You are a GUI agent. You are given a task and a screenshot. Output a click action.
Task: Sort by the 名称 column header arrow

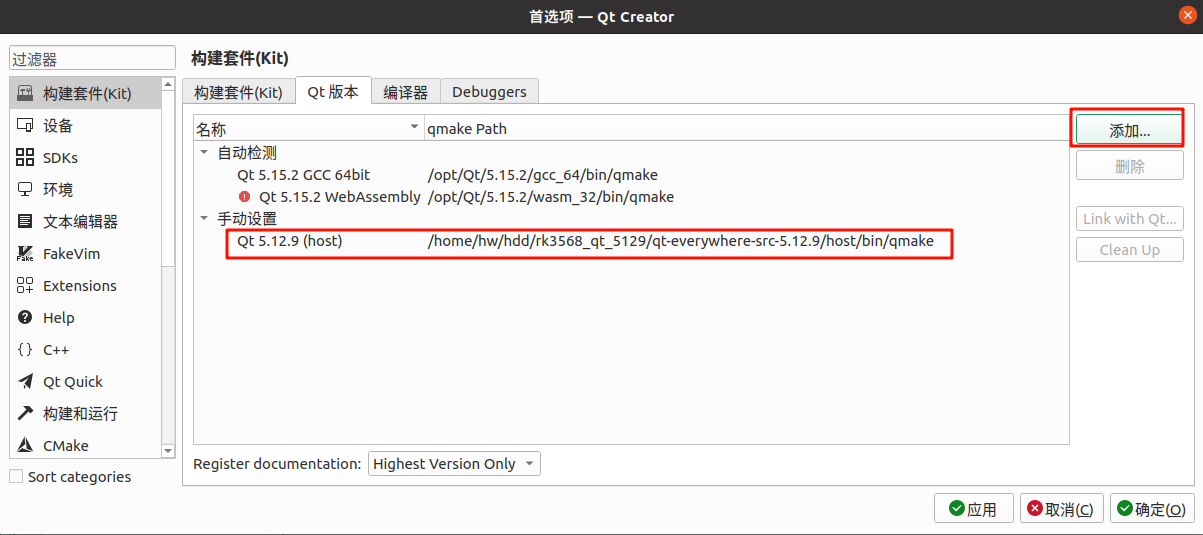415,128
